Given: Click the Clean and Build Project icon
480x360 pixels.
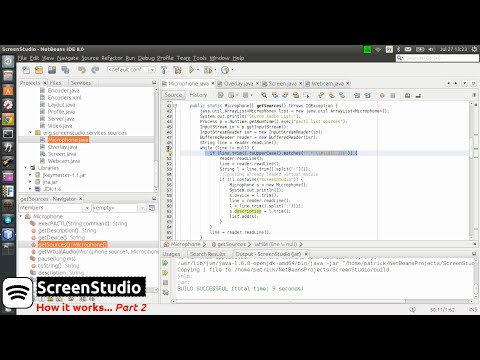Looking at the screenshot, I should coord(177,70).
